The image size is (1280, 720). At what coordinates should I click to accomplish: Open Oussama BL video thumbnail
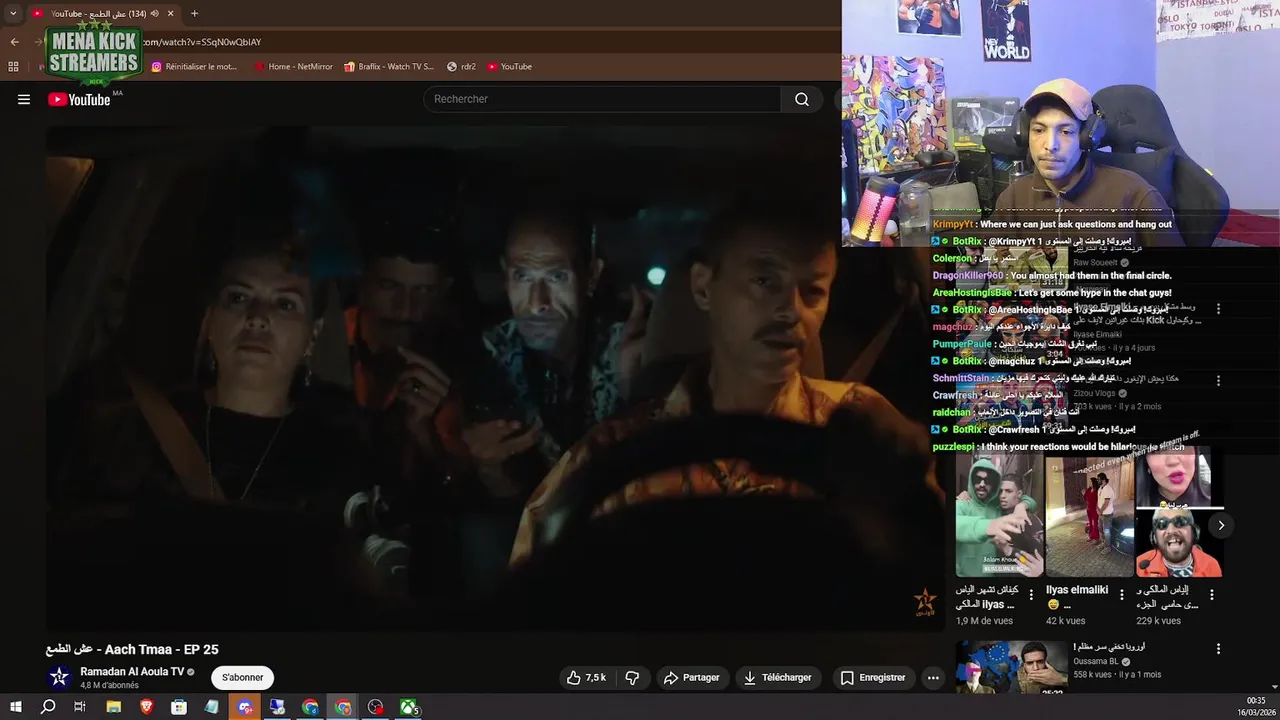(1011, 667)
